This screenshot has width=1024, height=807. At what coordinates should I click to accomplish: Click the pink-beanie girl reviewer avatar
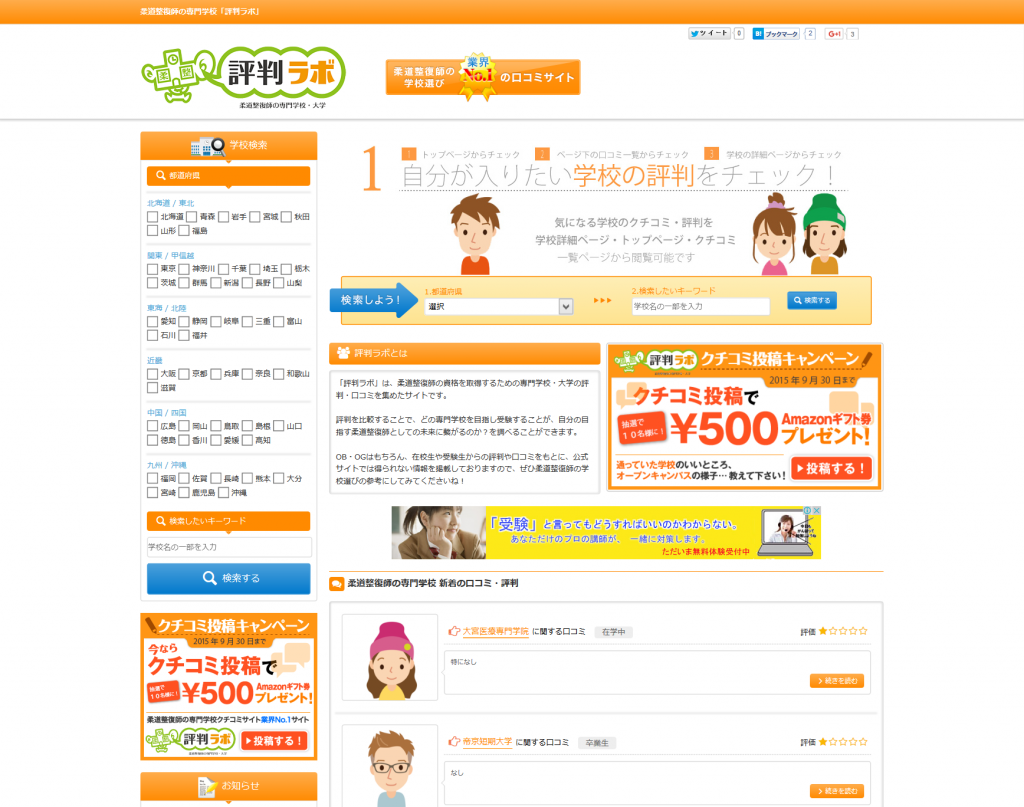(x=389, y=659)
